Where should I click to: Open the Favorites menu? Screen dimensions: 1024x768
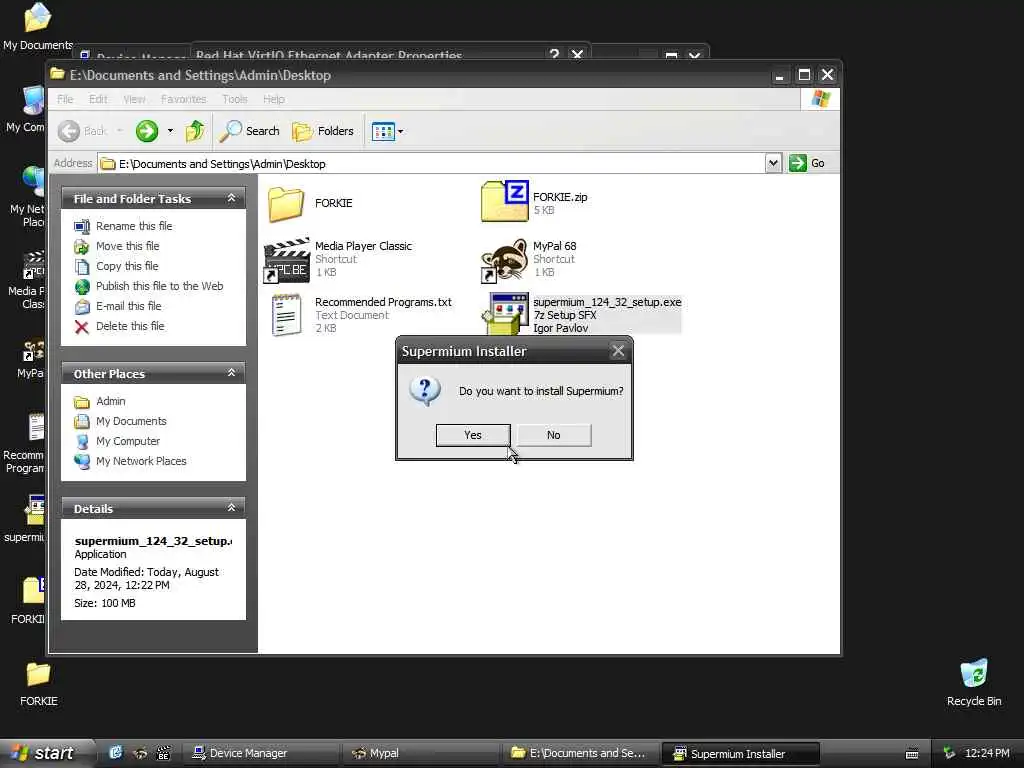(184, 99)
